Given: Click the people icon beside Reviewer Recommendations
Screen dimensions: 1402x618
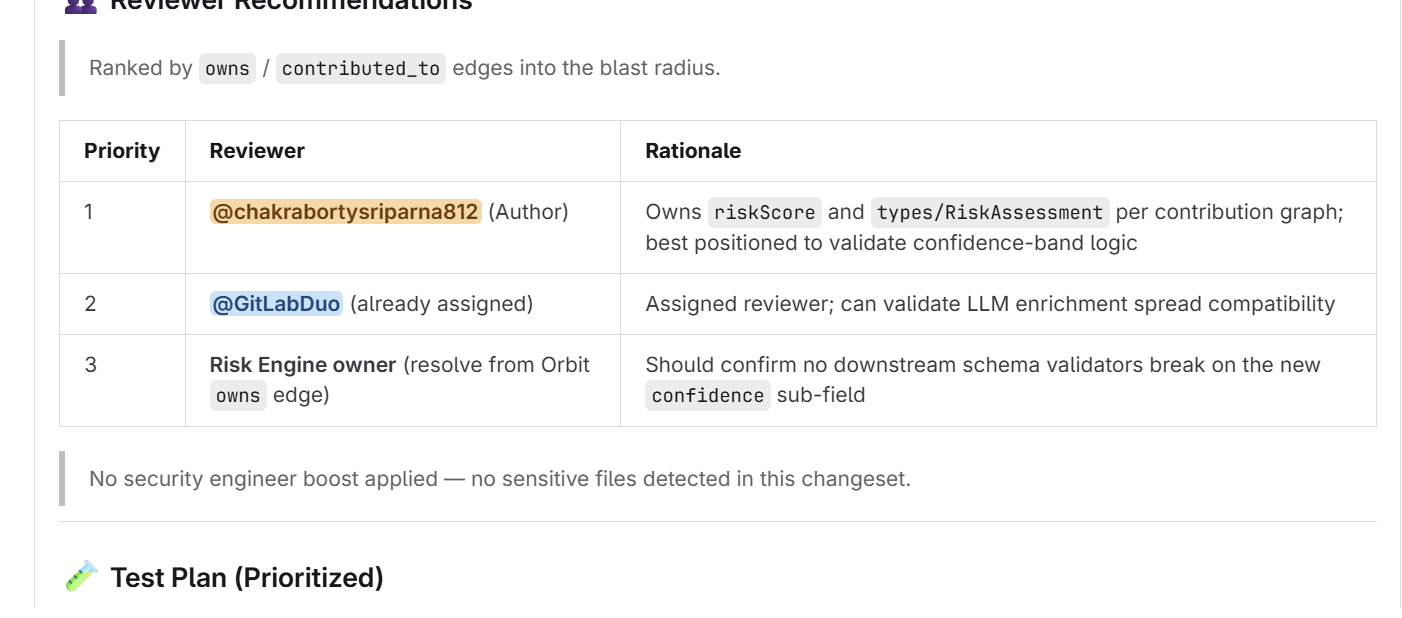Looking at the screenshot, I should coord(82,4).
